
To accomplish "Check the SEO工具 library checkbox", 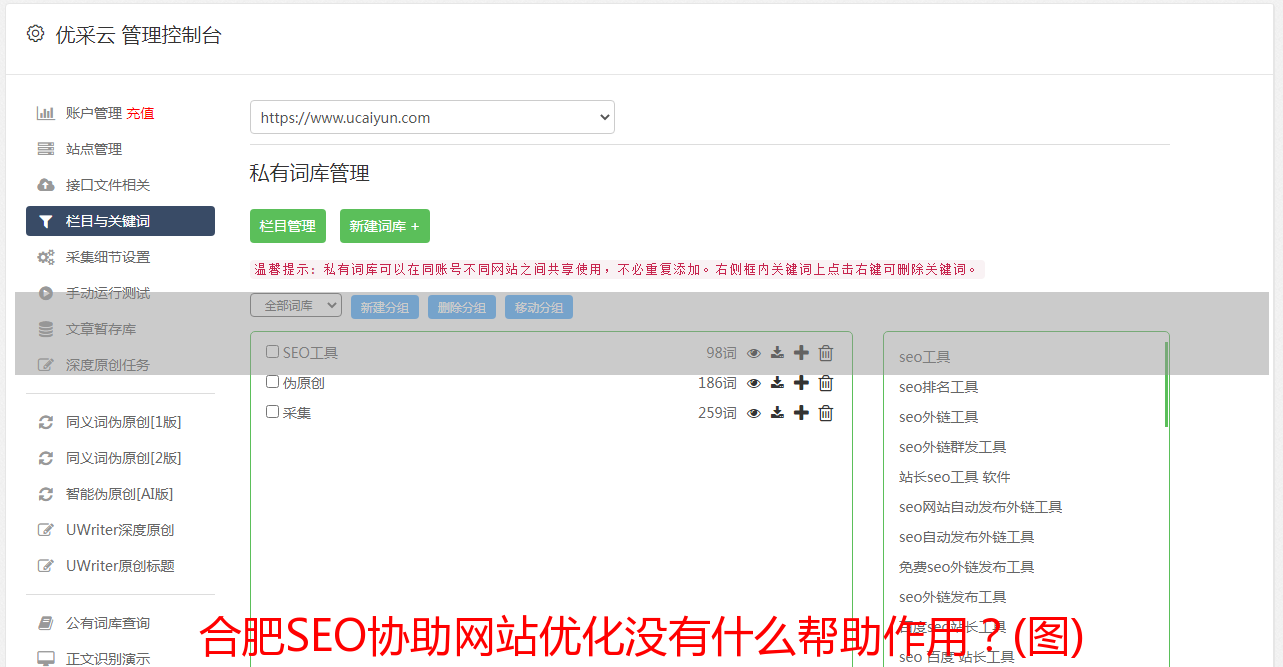I will coord(272,352).
